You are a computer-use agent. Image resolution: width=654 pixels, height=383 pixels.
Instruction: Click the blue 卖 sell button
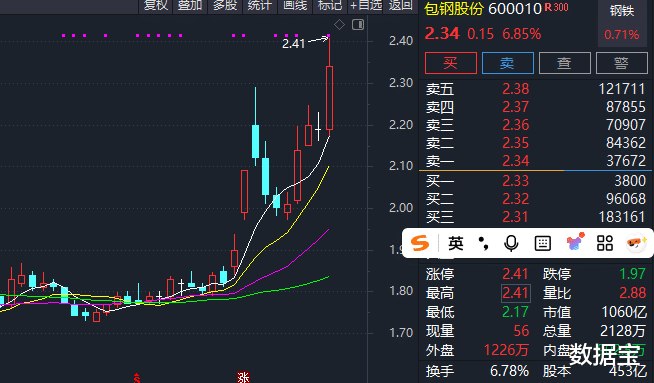click(x=508, y=63)
